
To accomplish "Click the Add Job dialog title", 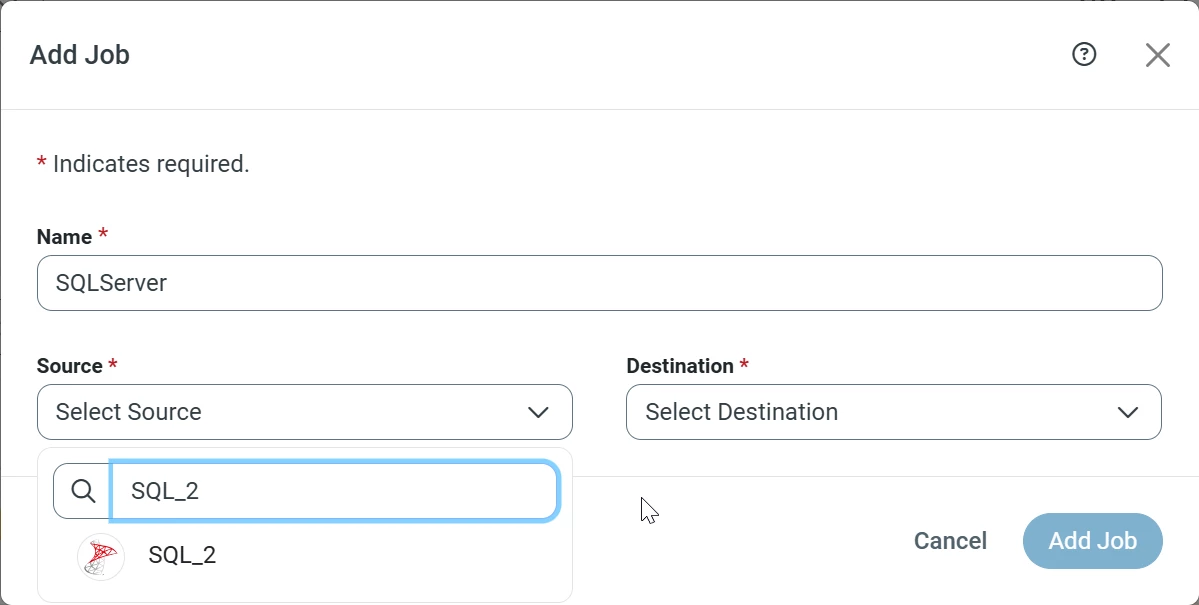I will click(x=79, y=55).
